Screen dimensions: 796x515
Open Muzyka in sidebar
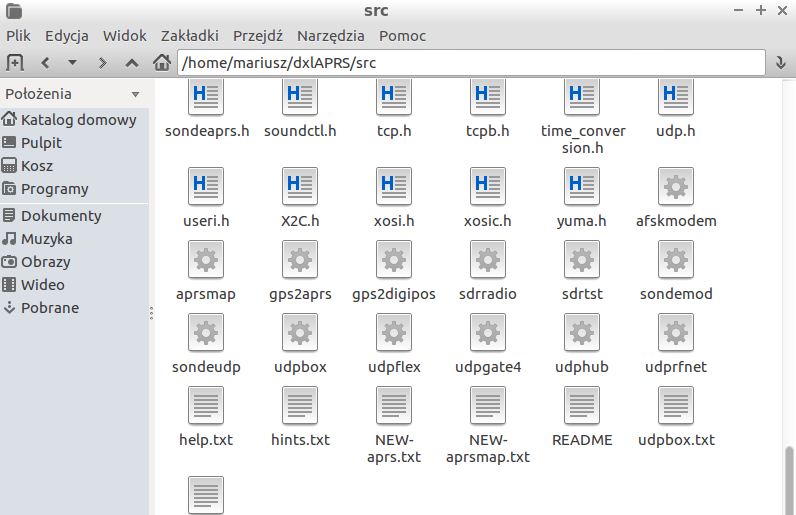click(x=74, y=239)
